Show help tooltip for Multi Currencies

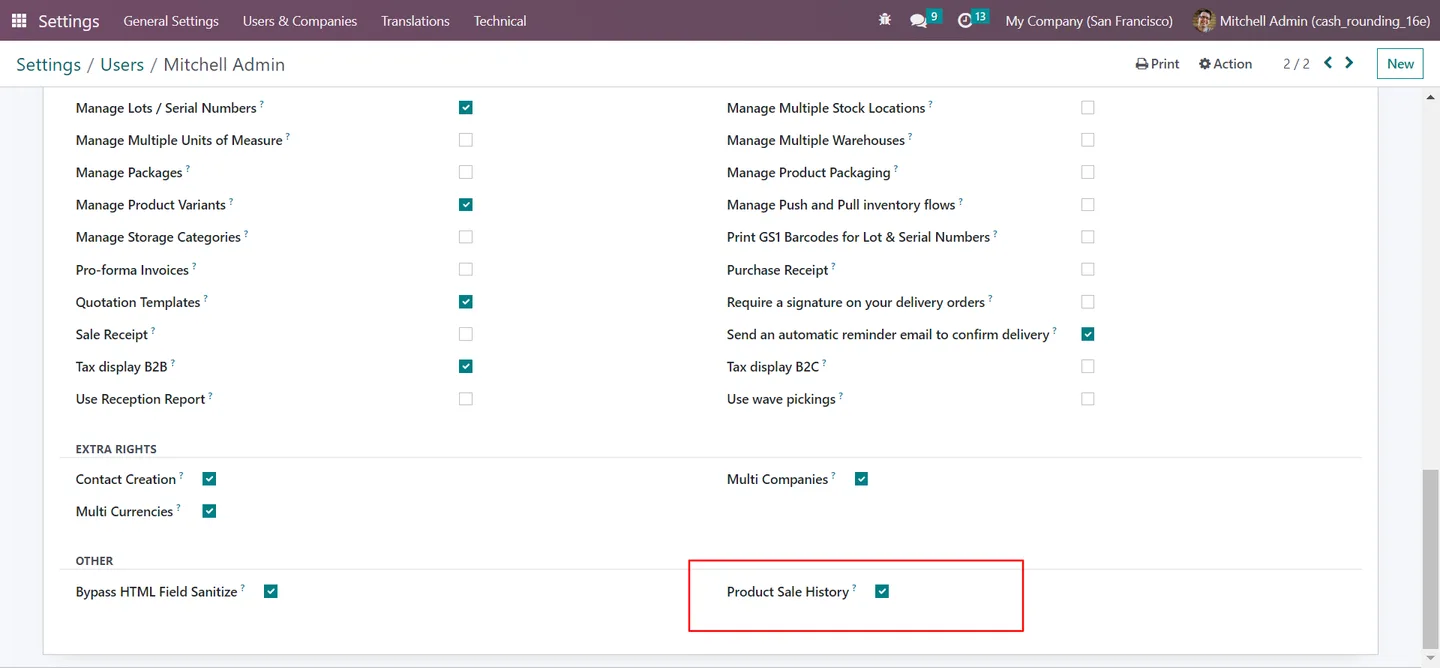pos(179,507)
